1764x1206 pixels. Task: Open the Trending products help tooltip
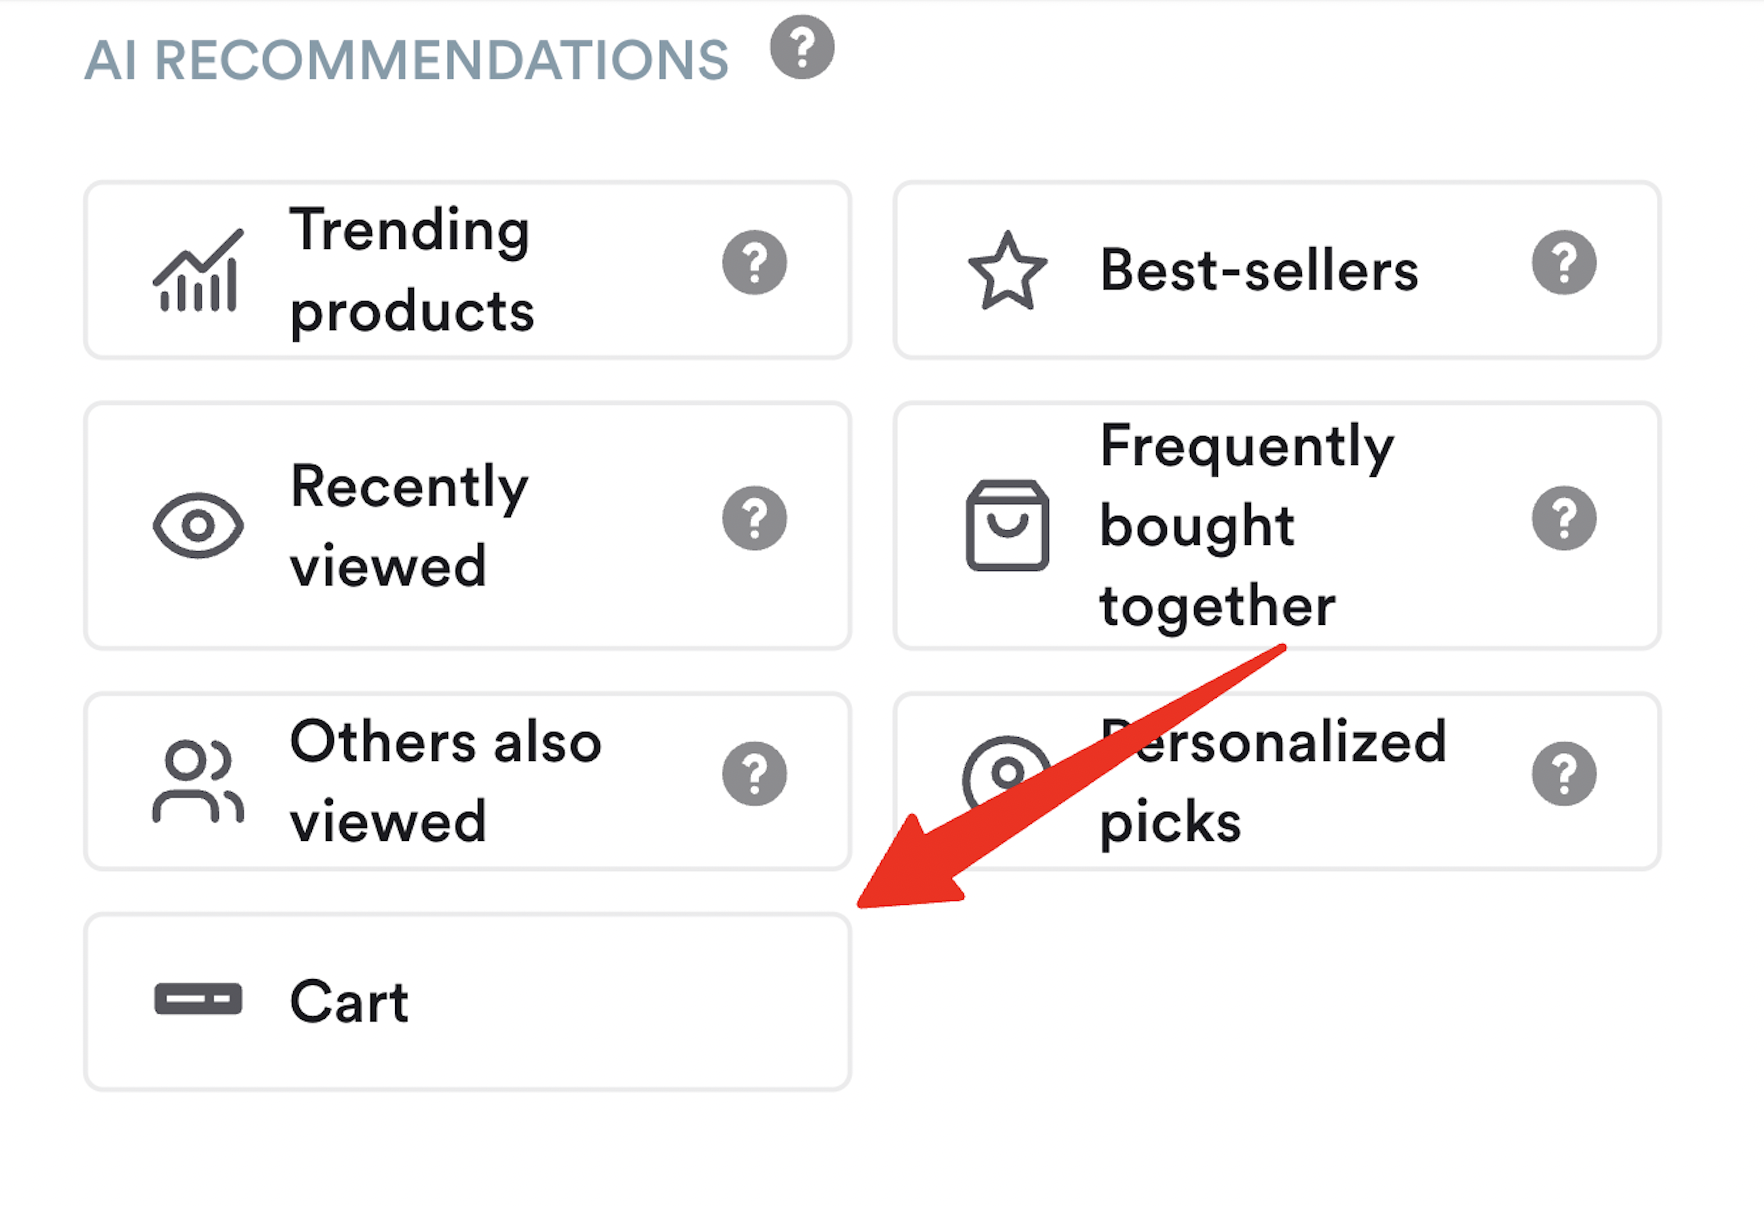(x=755, y=263)
